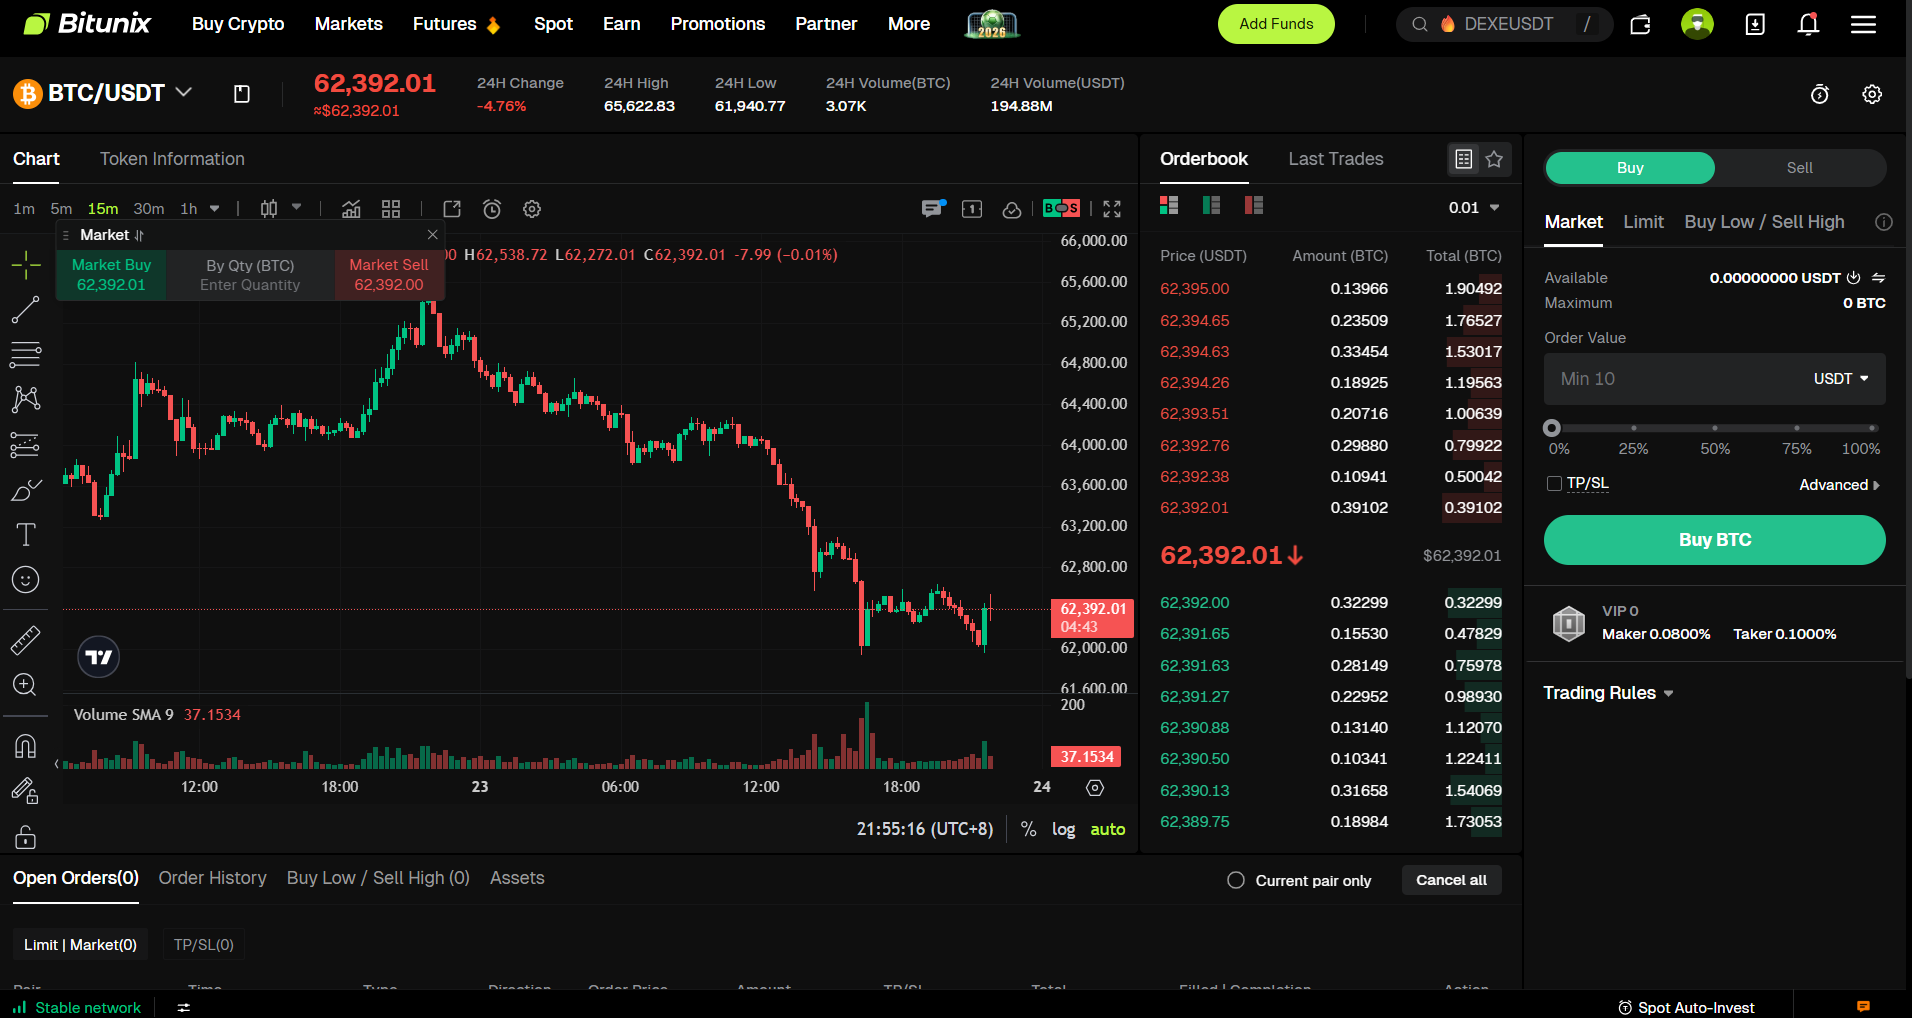Open the emoji icons tool
Screen dimensions: 1912x1018
click(26, 580)
